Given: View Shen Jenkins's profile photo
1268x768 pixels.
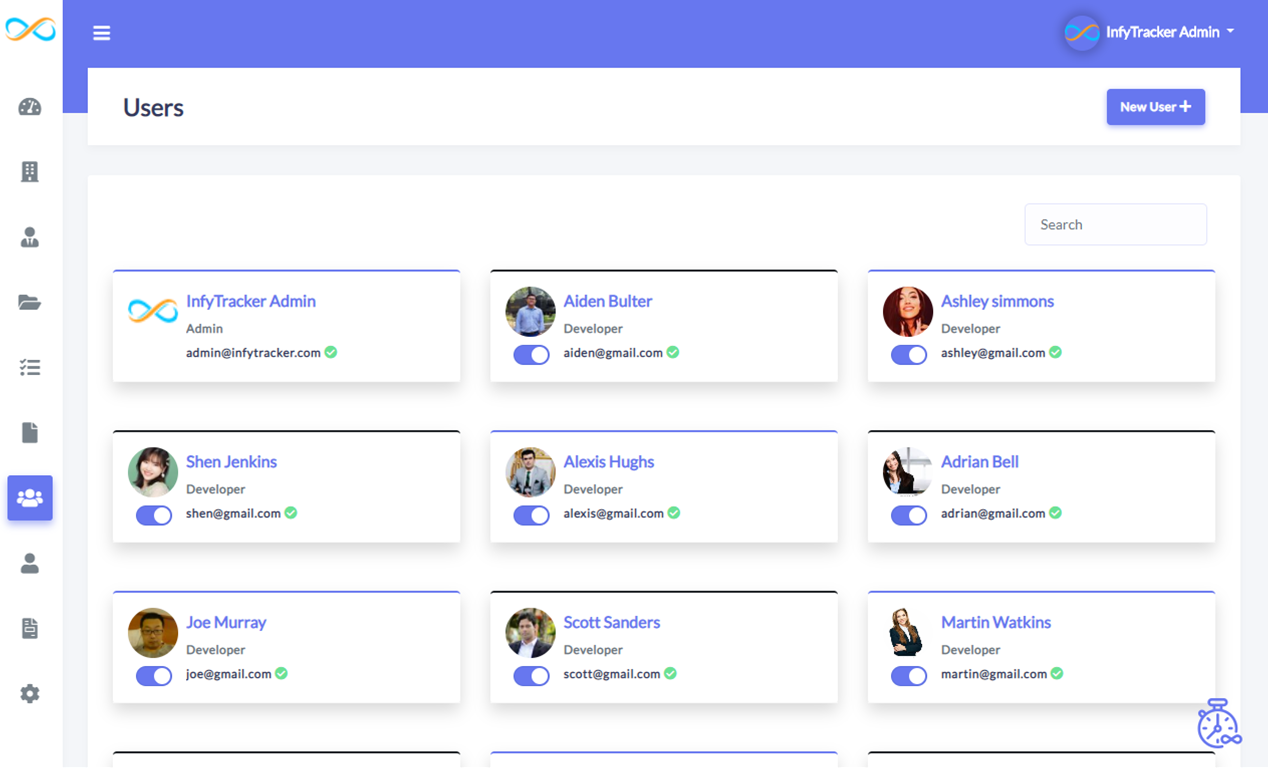Looking at the screenshot, I should [152, 471].
